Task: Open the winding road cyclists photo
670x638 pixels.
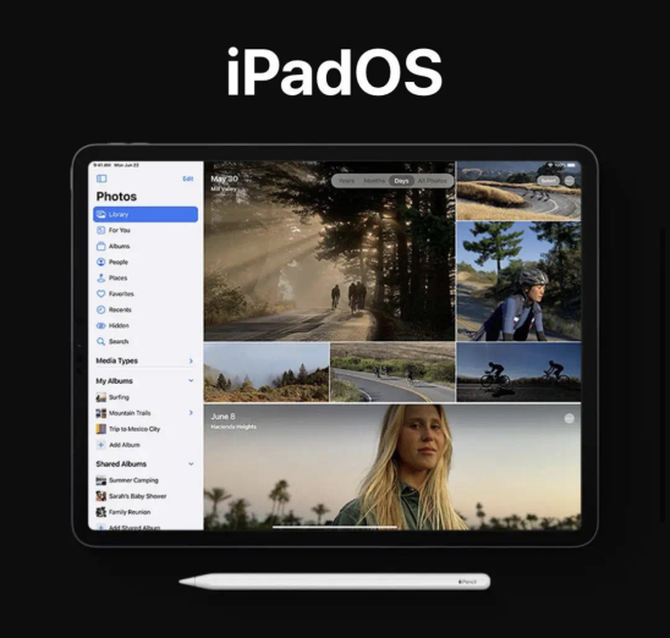Action: 519,191
